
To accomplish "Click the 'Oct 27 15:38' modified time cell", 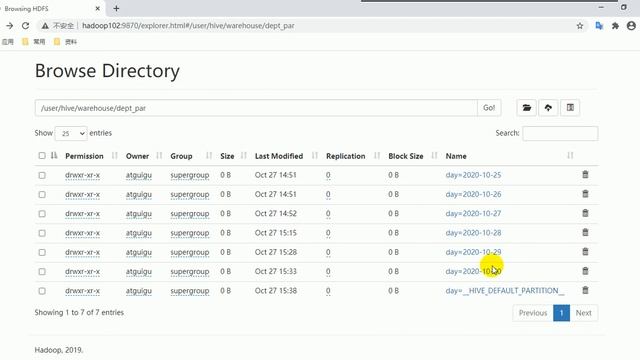I will point(276,291).
